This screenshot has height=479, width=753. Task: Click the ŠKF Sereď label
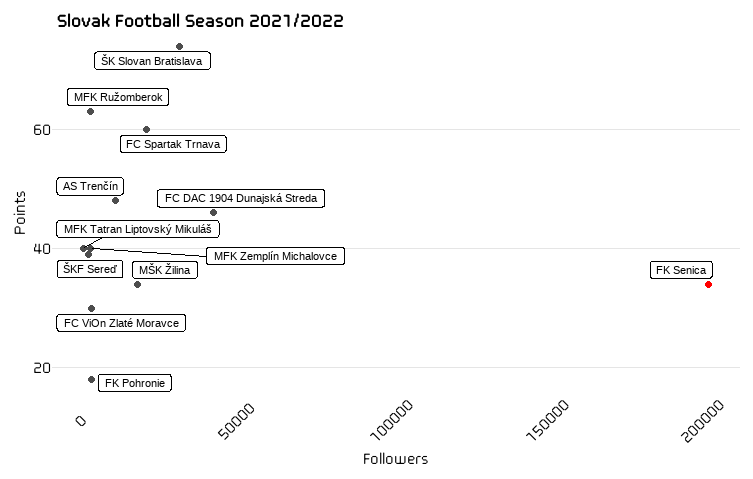(90, 269)
